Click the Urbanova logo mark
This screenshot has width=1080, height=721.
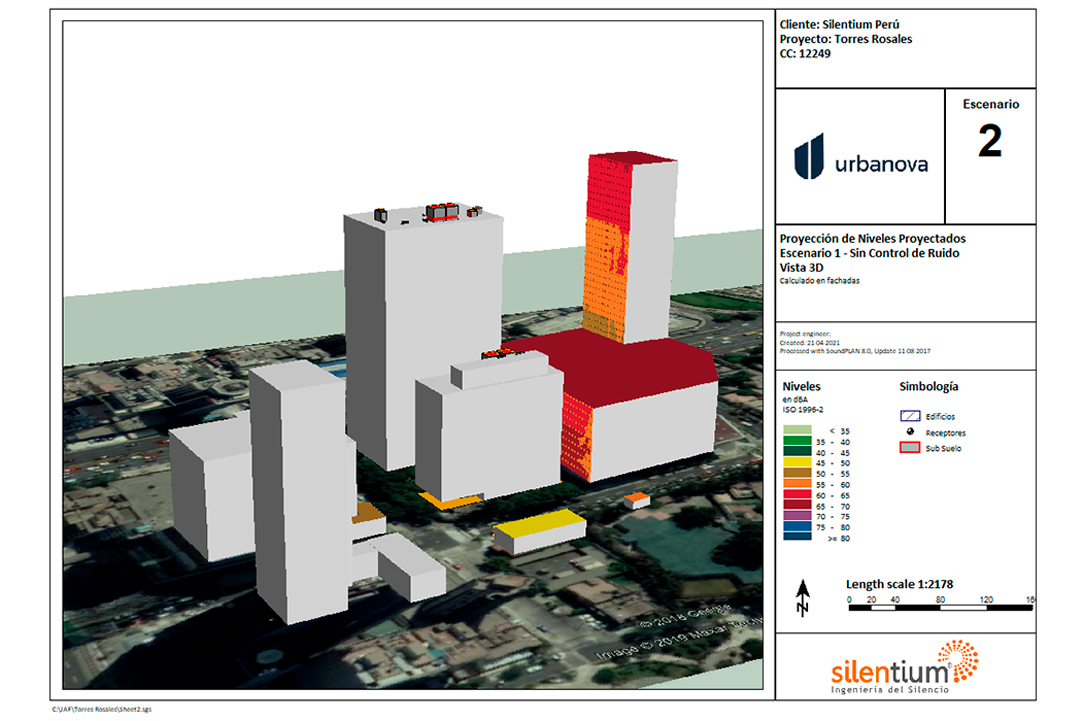[809, 156]
